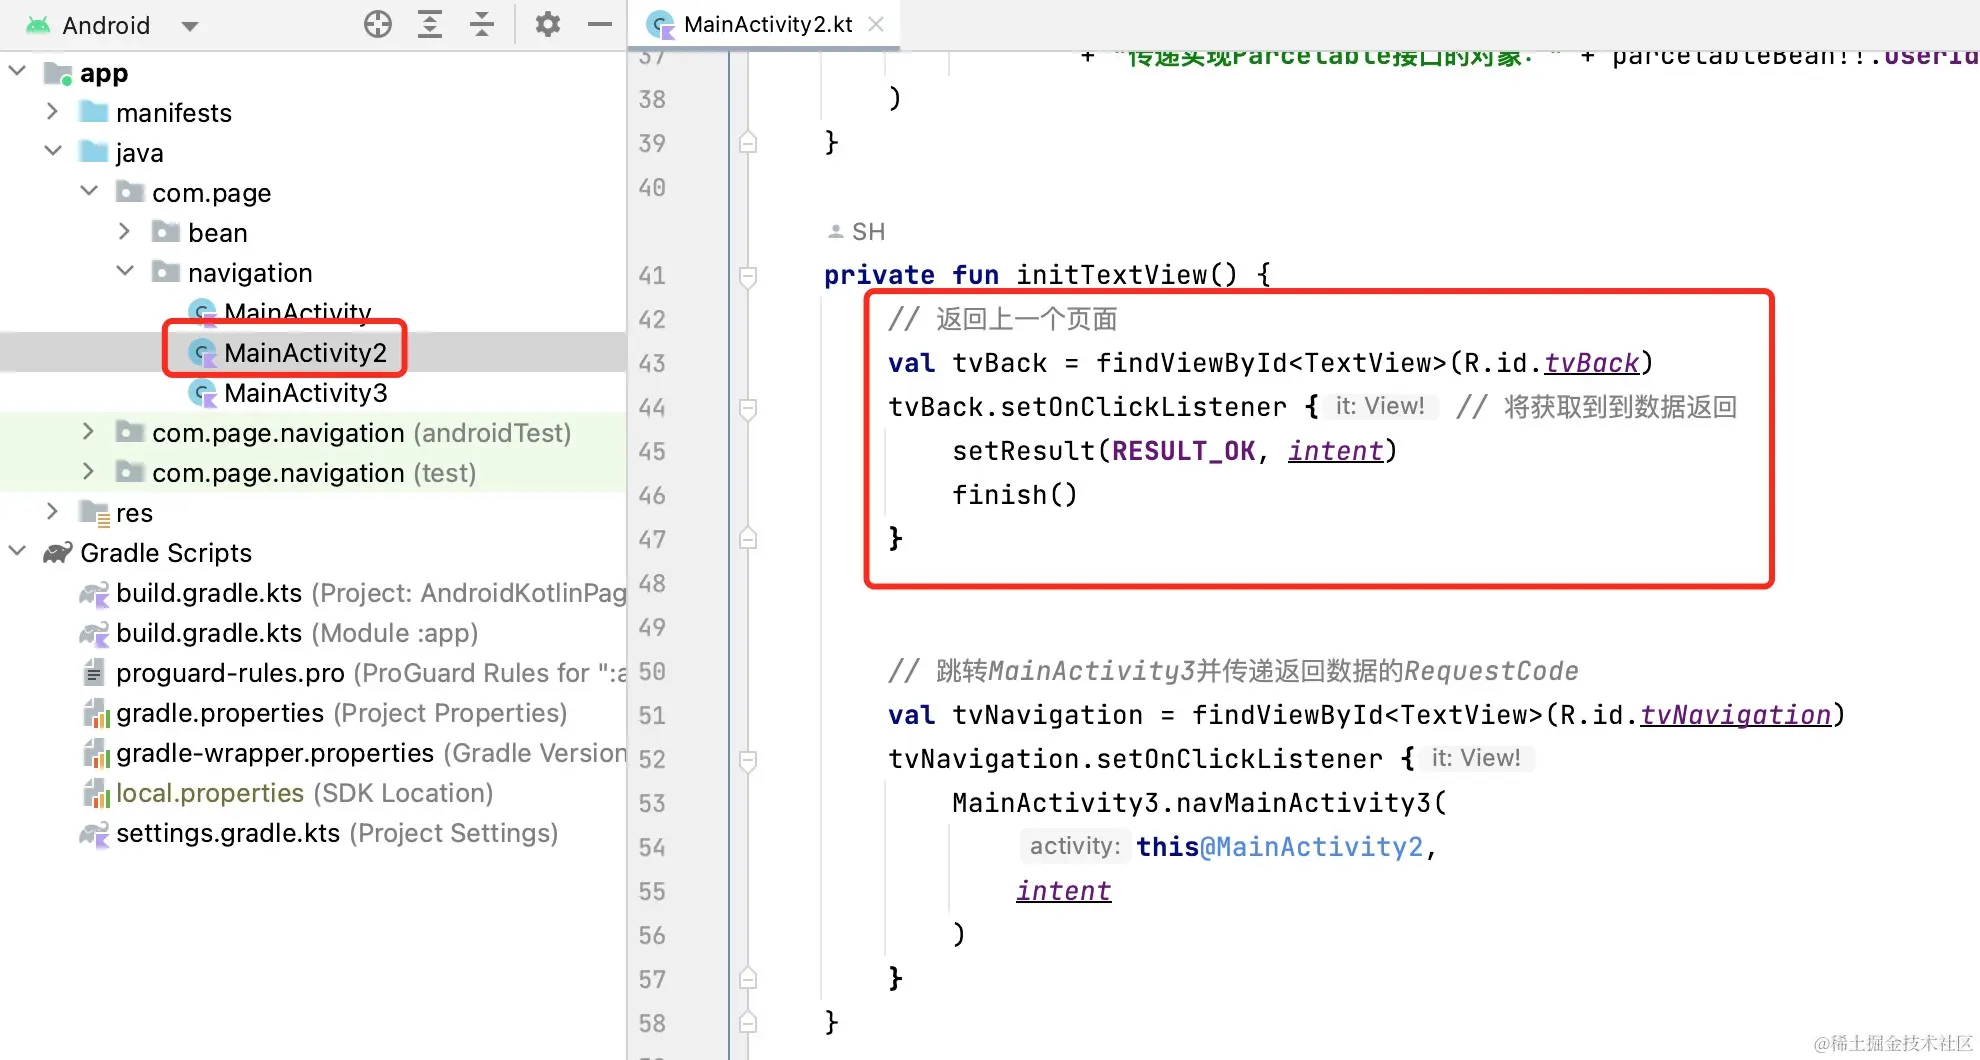Select the res folder row
Image resolution: width=1980 pixels, height=1060 pixels.
[x=313, y=513]
